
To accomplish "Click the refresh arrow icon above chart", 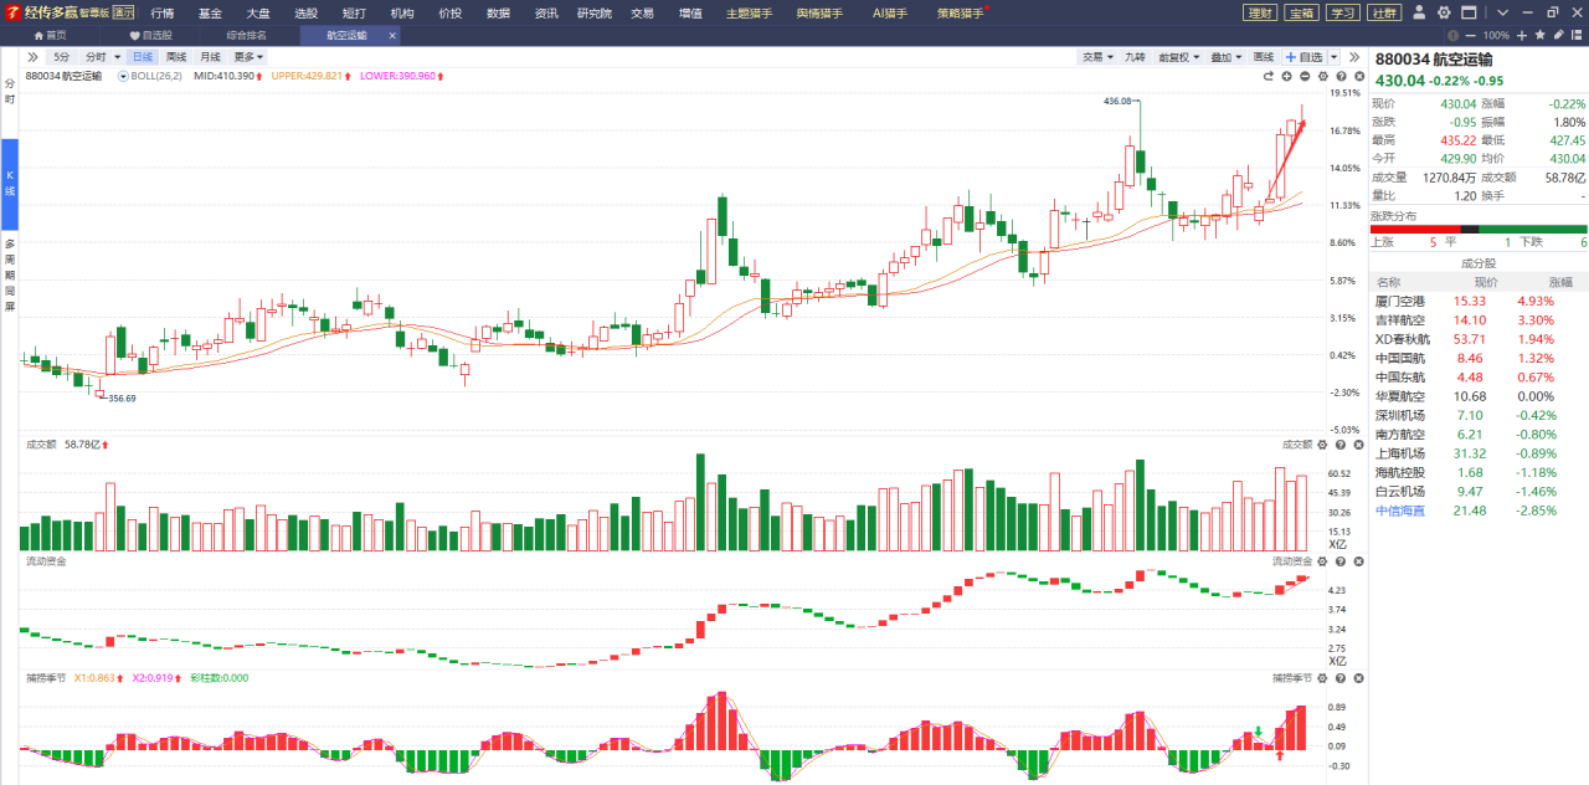I will (x=1268, y=76).
